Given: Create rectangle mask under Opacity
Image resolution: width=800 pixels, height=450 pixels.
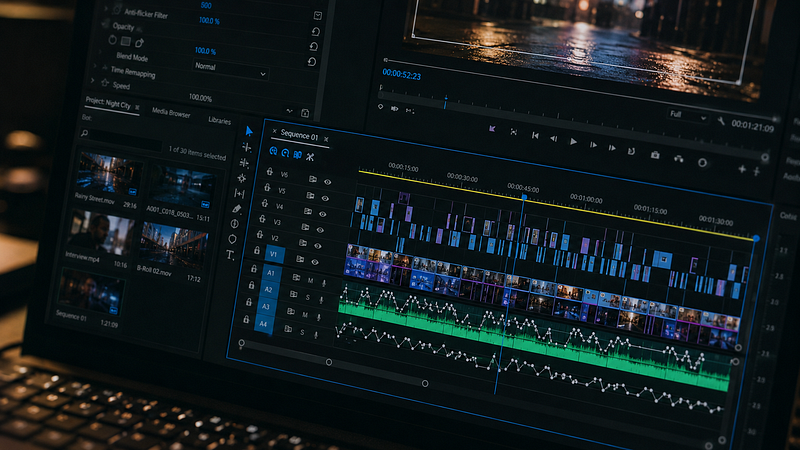Looking at the screenshot, I should pyautogui.click(x=126, y=41).
